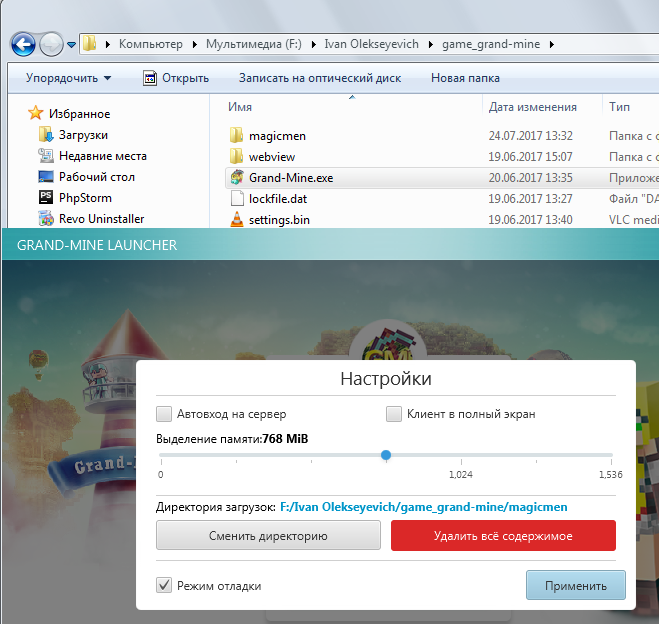Viewport: 659px width, 624px height.
Task: Click the VLC cone icon of settings.bin
Action: click(x=237, y=219)
